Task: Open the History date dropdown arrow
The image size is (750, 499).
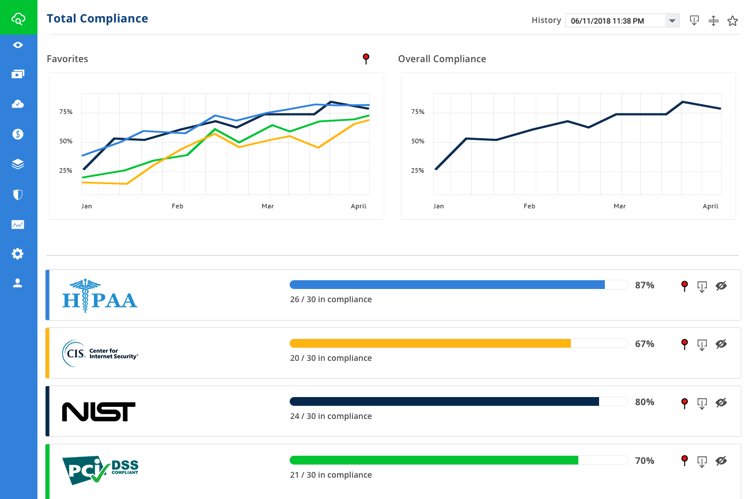Action: pos(671,20)
